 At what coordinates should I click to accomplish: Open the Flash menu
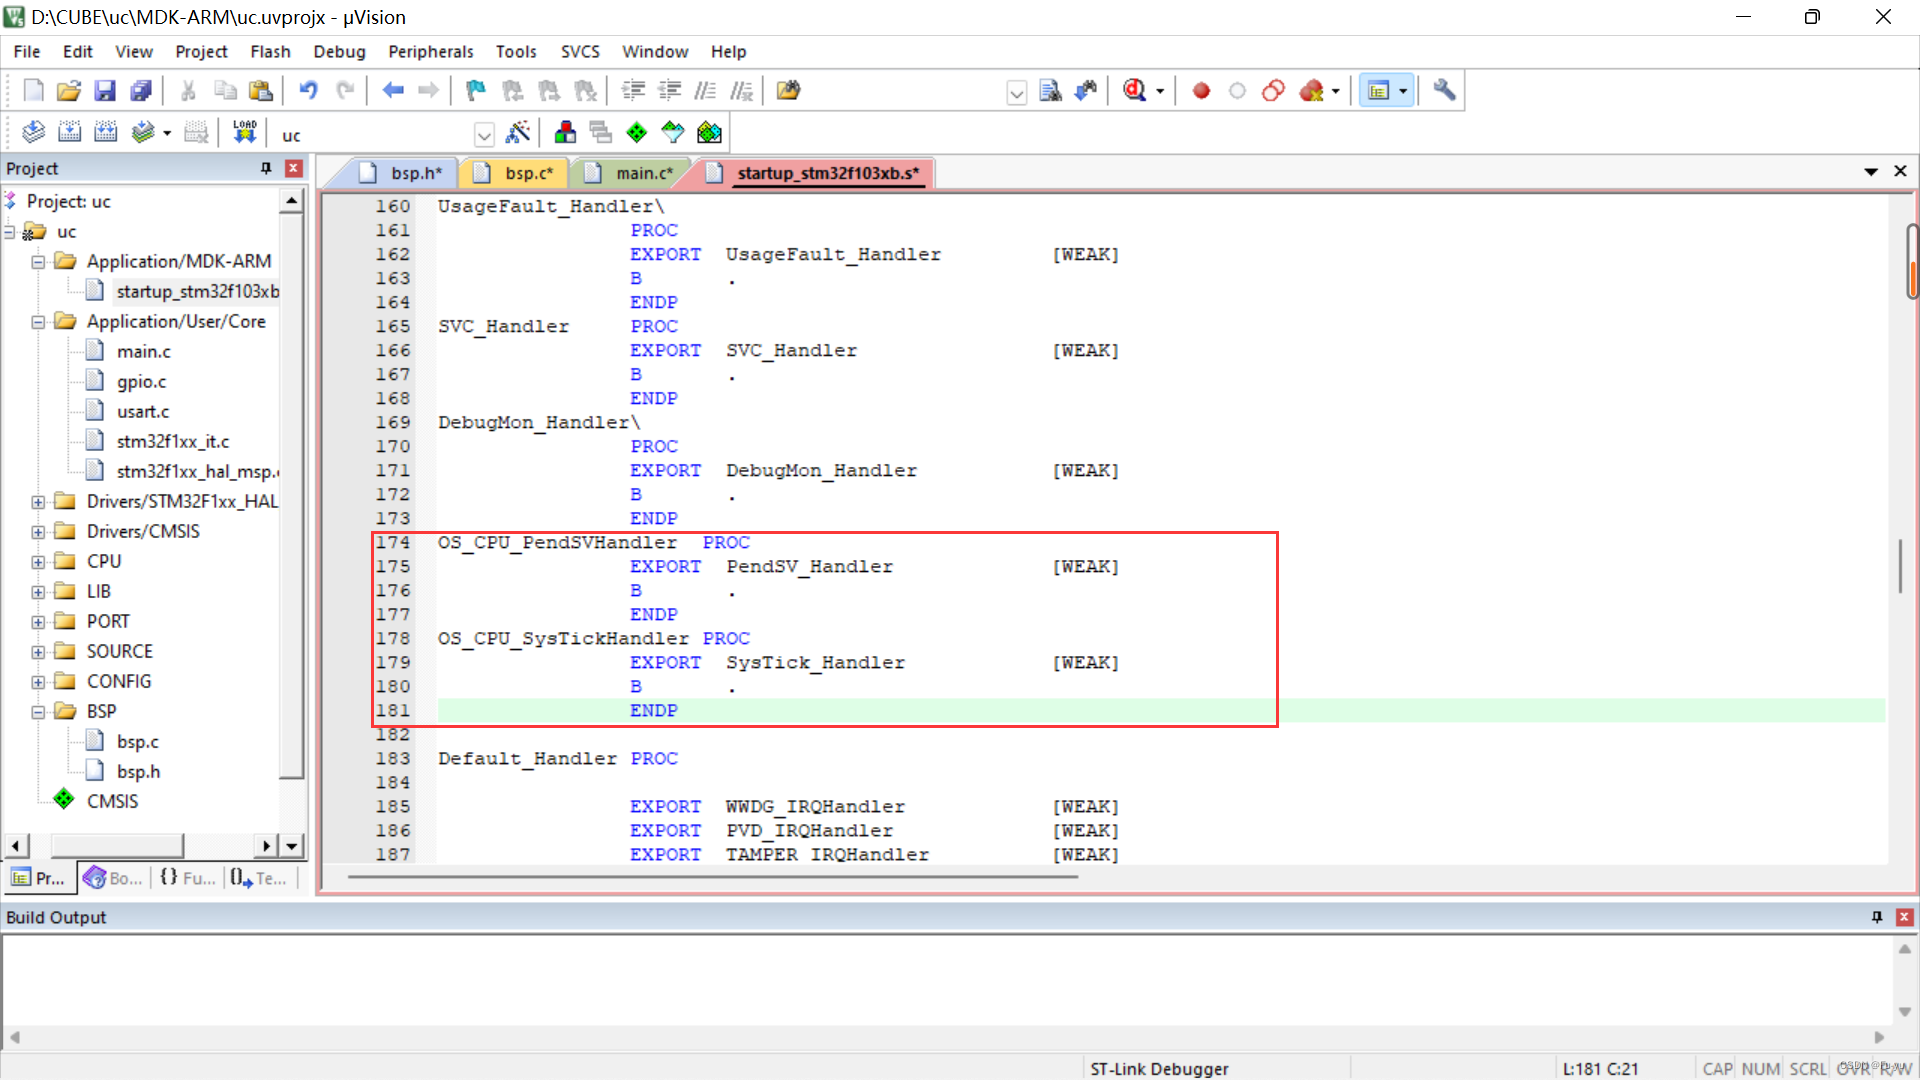coord(269,51)
